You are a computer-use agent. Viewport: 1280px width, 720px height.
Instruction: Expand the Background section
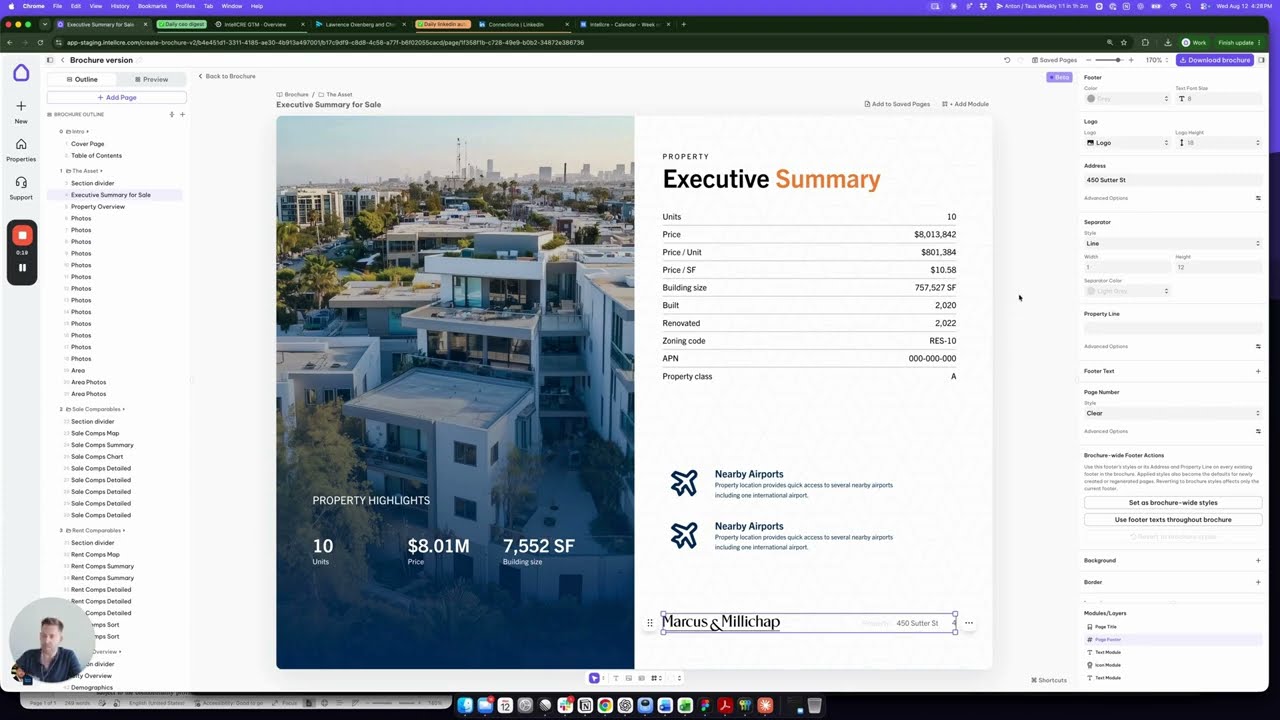pyautogui.click(x=1258, y=560)
